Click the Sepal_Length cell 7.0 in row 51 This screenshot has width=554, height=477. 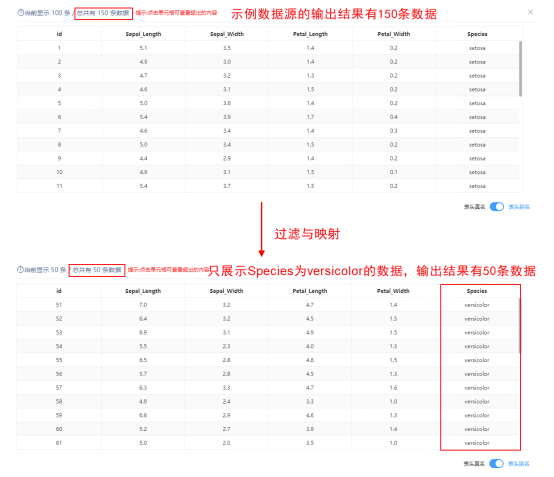143,305
